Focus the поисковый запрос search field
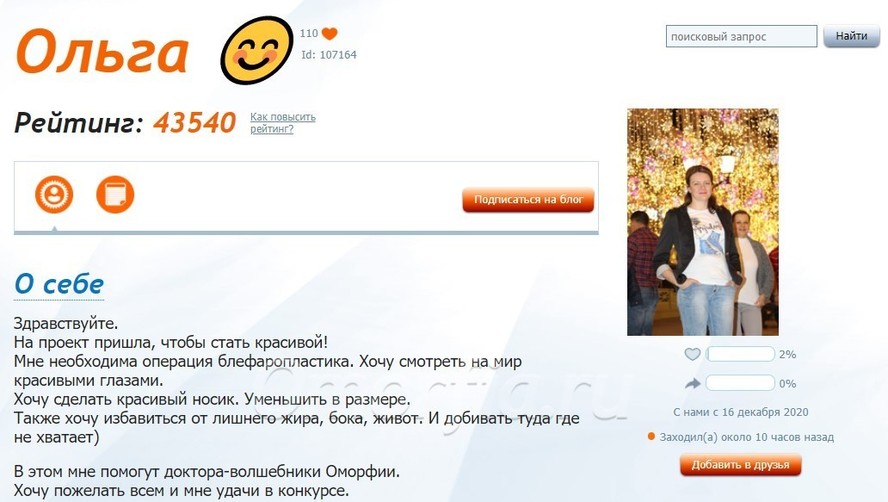Viewport: 888px width, 502px height. tap(741, 36)
